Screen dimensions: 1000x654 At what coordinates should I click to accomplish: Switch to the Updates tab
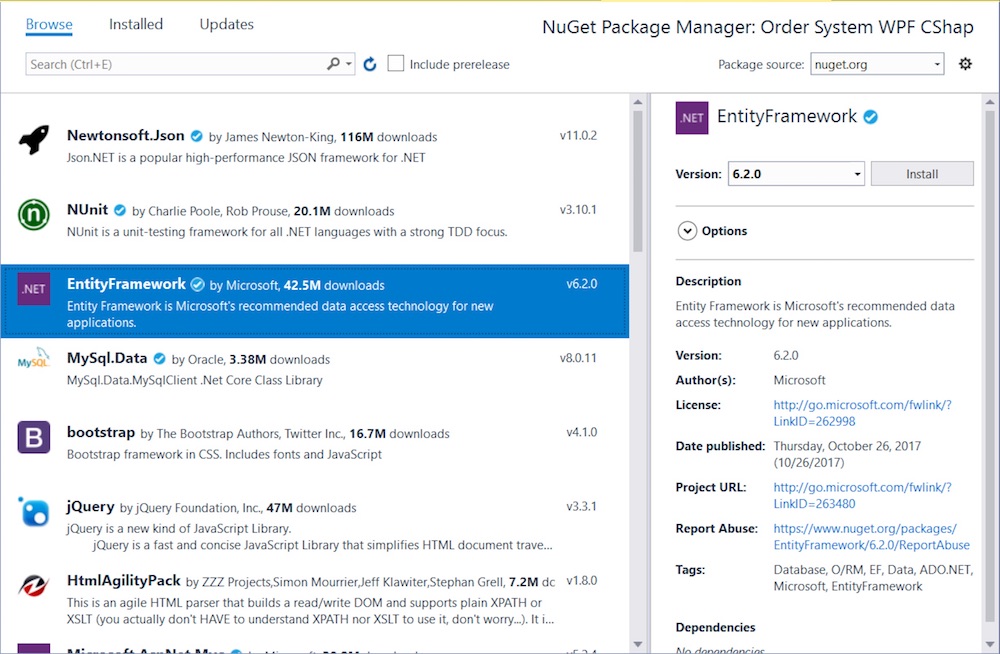[x=226, y=24]
